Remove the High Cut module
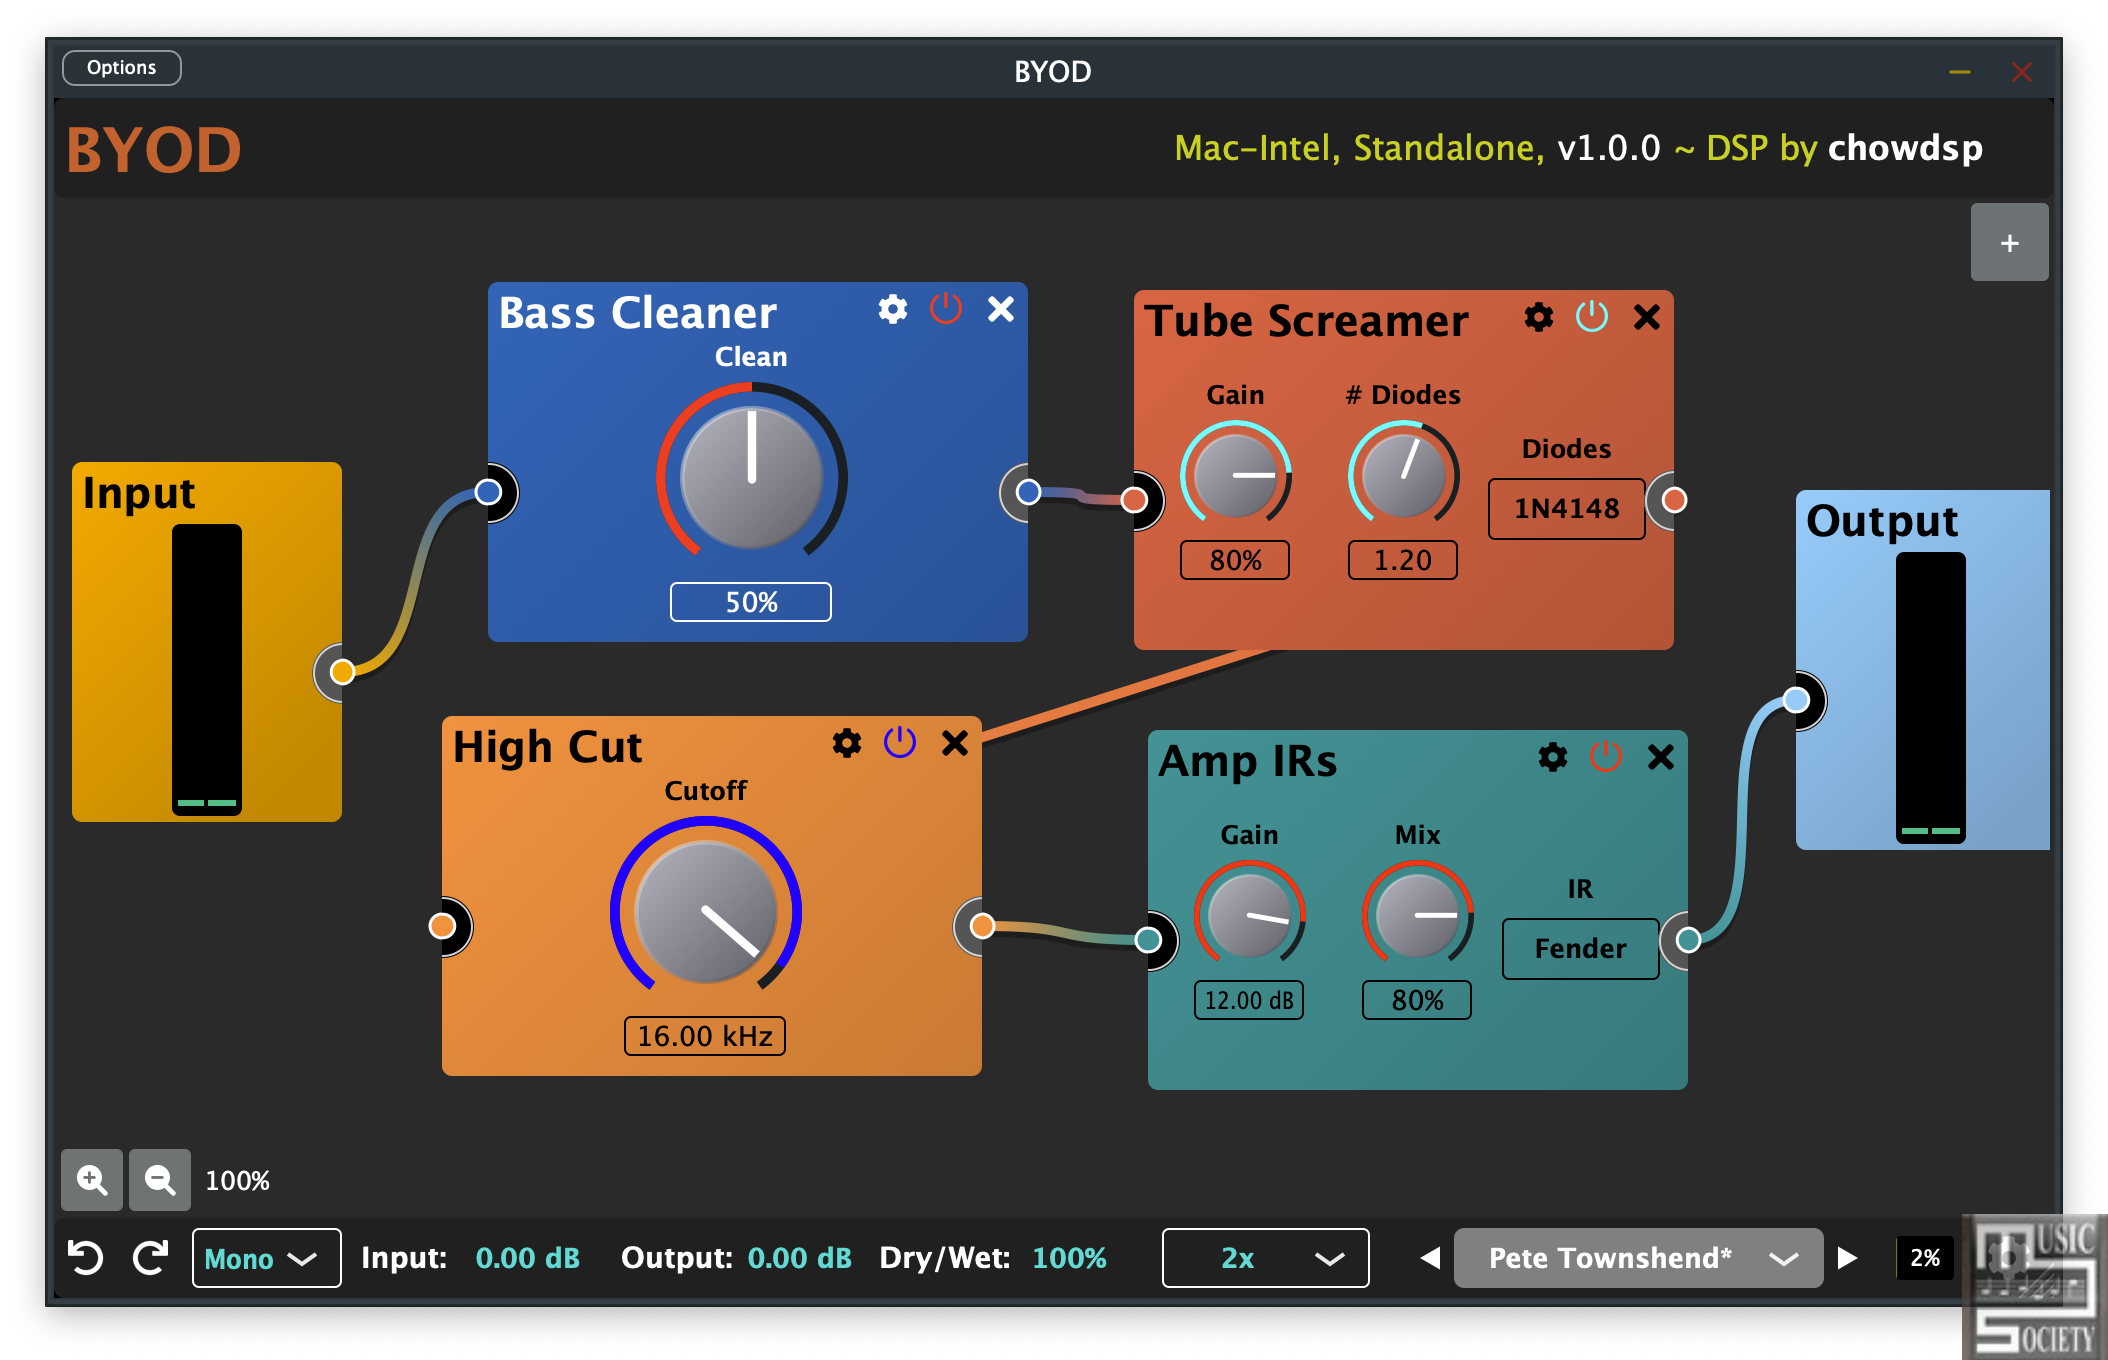 click(x=955, y=744)
